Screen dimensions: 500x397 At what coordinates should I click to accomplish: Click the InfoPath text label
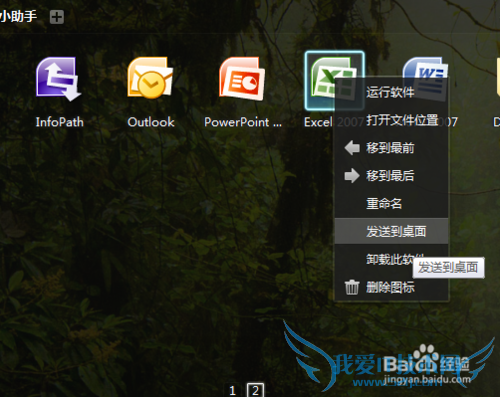coord(59,122)
